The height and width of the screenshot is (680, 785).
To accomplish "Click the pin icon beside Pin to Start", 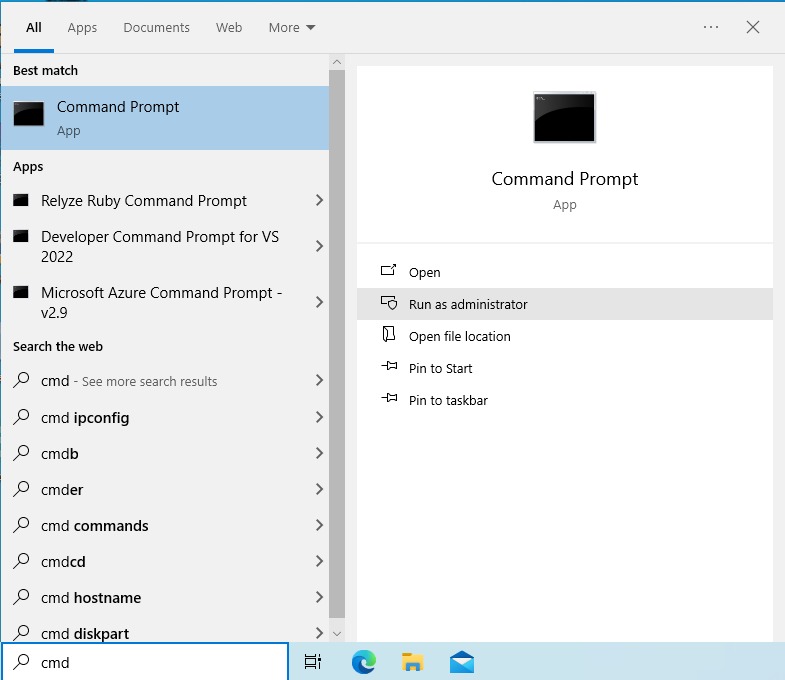I will pos(389,366).
